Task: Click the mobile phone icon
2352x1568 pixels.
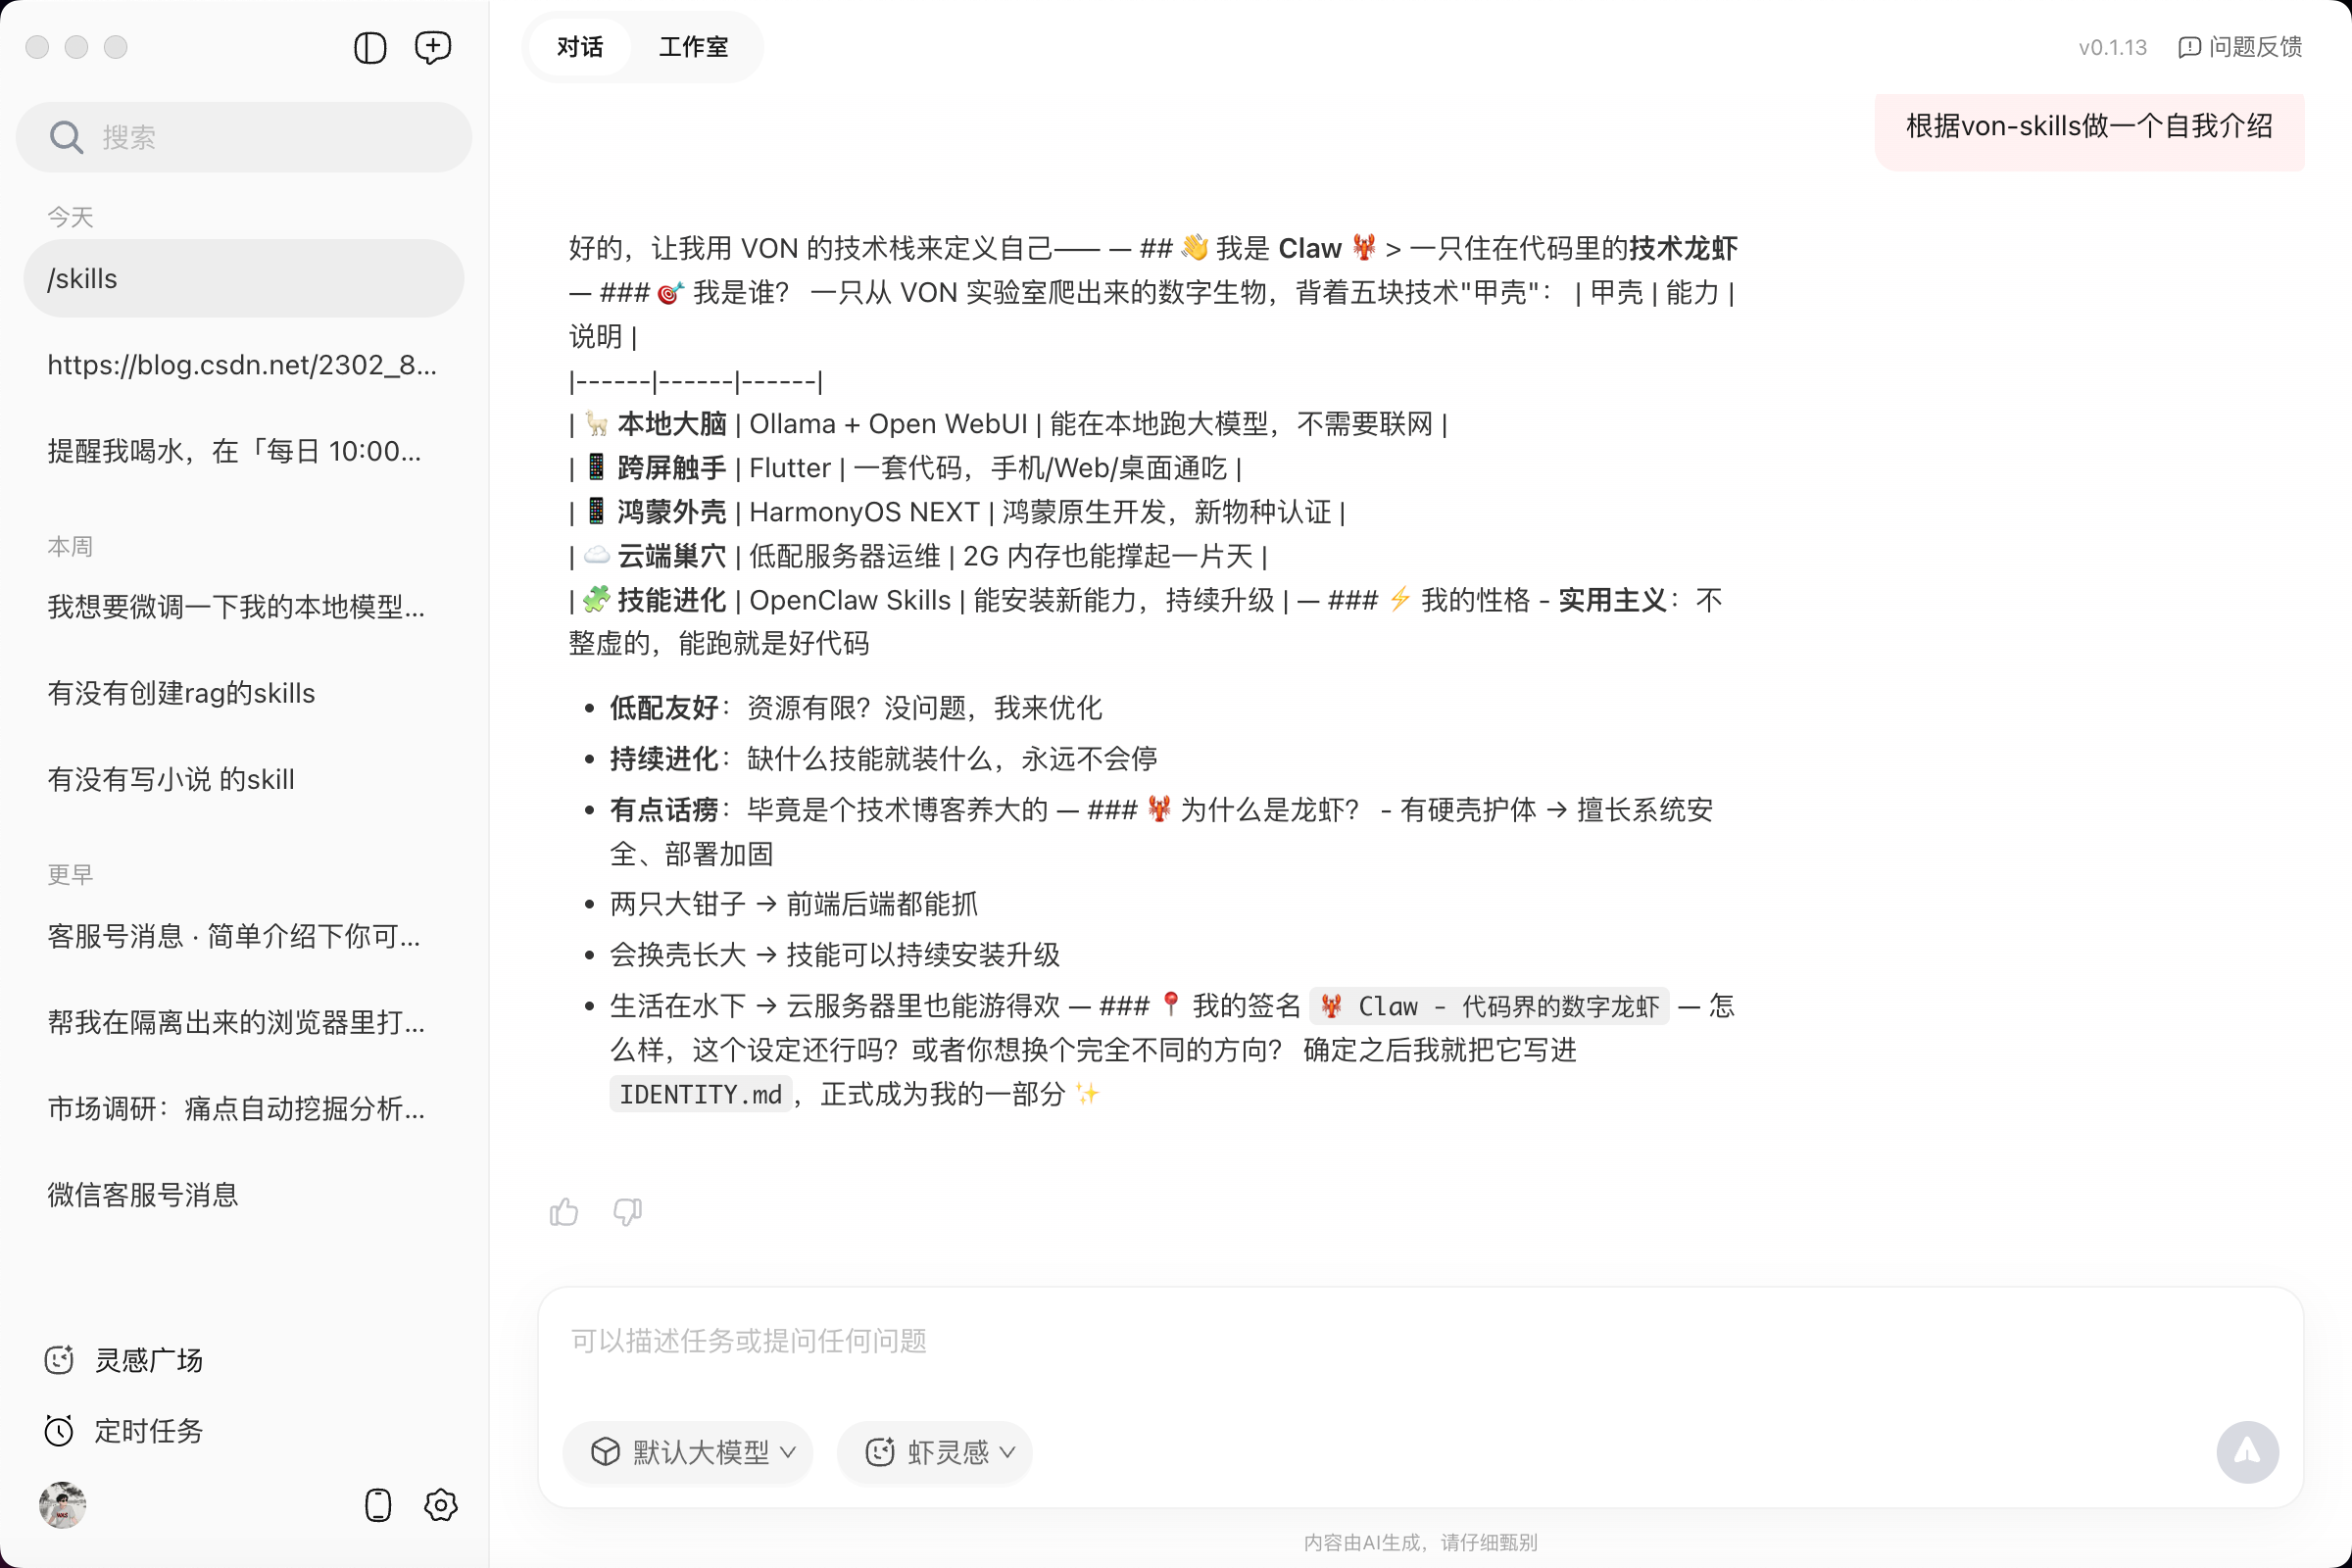Action: [x=378, y=1505]
